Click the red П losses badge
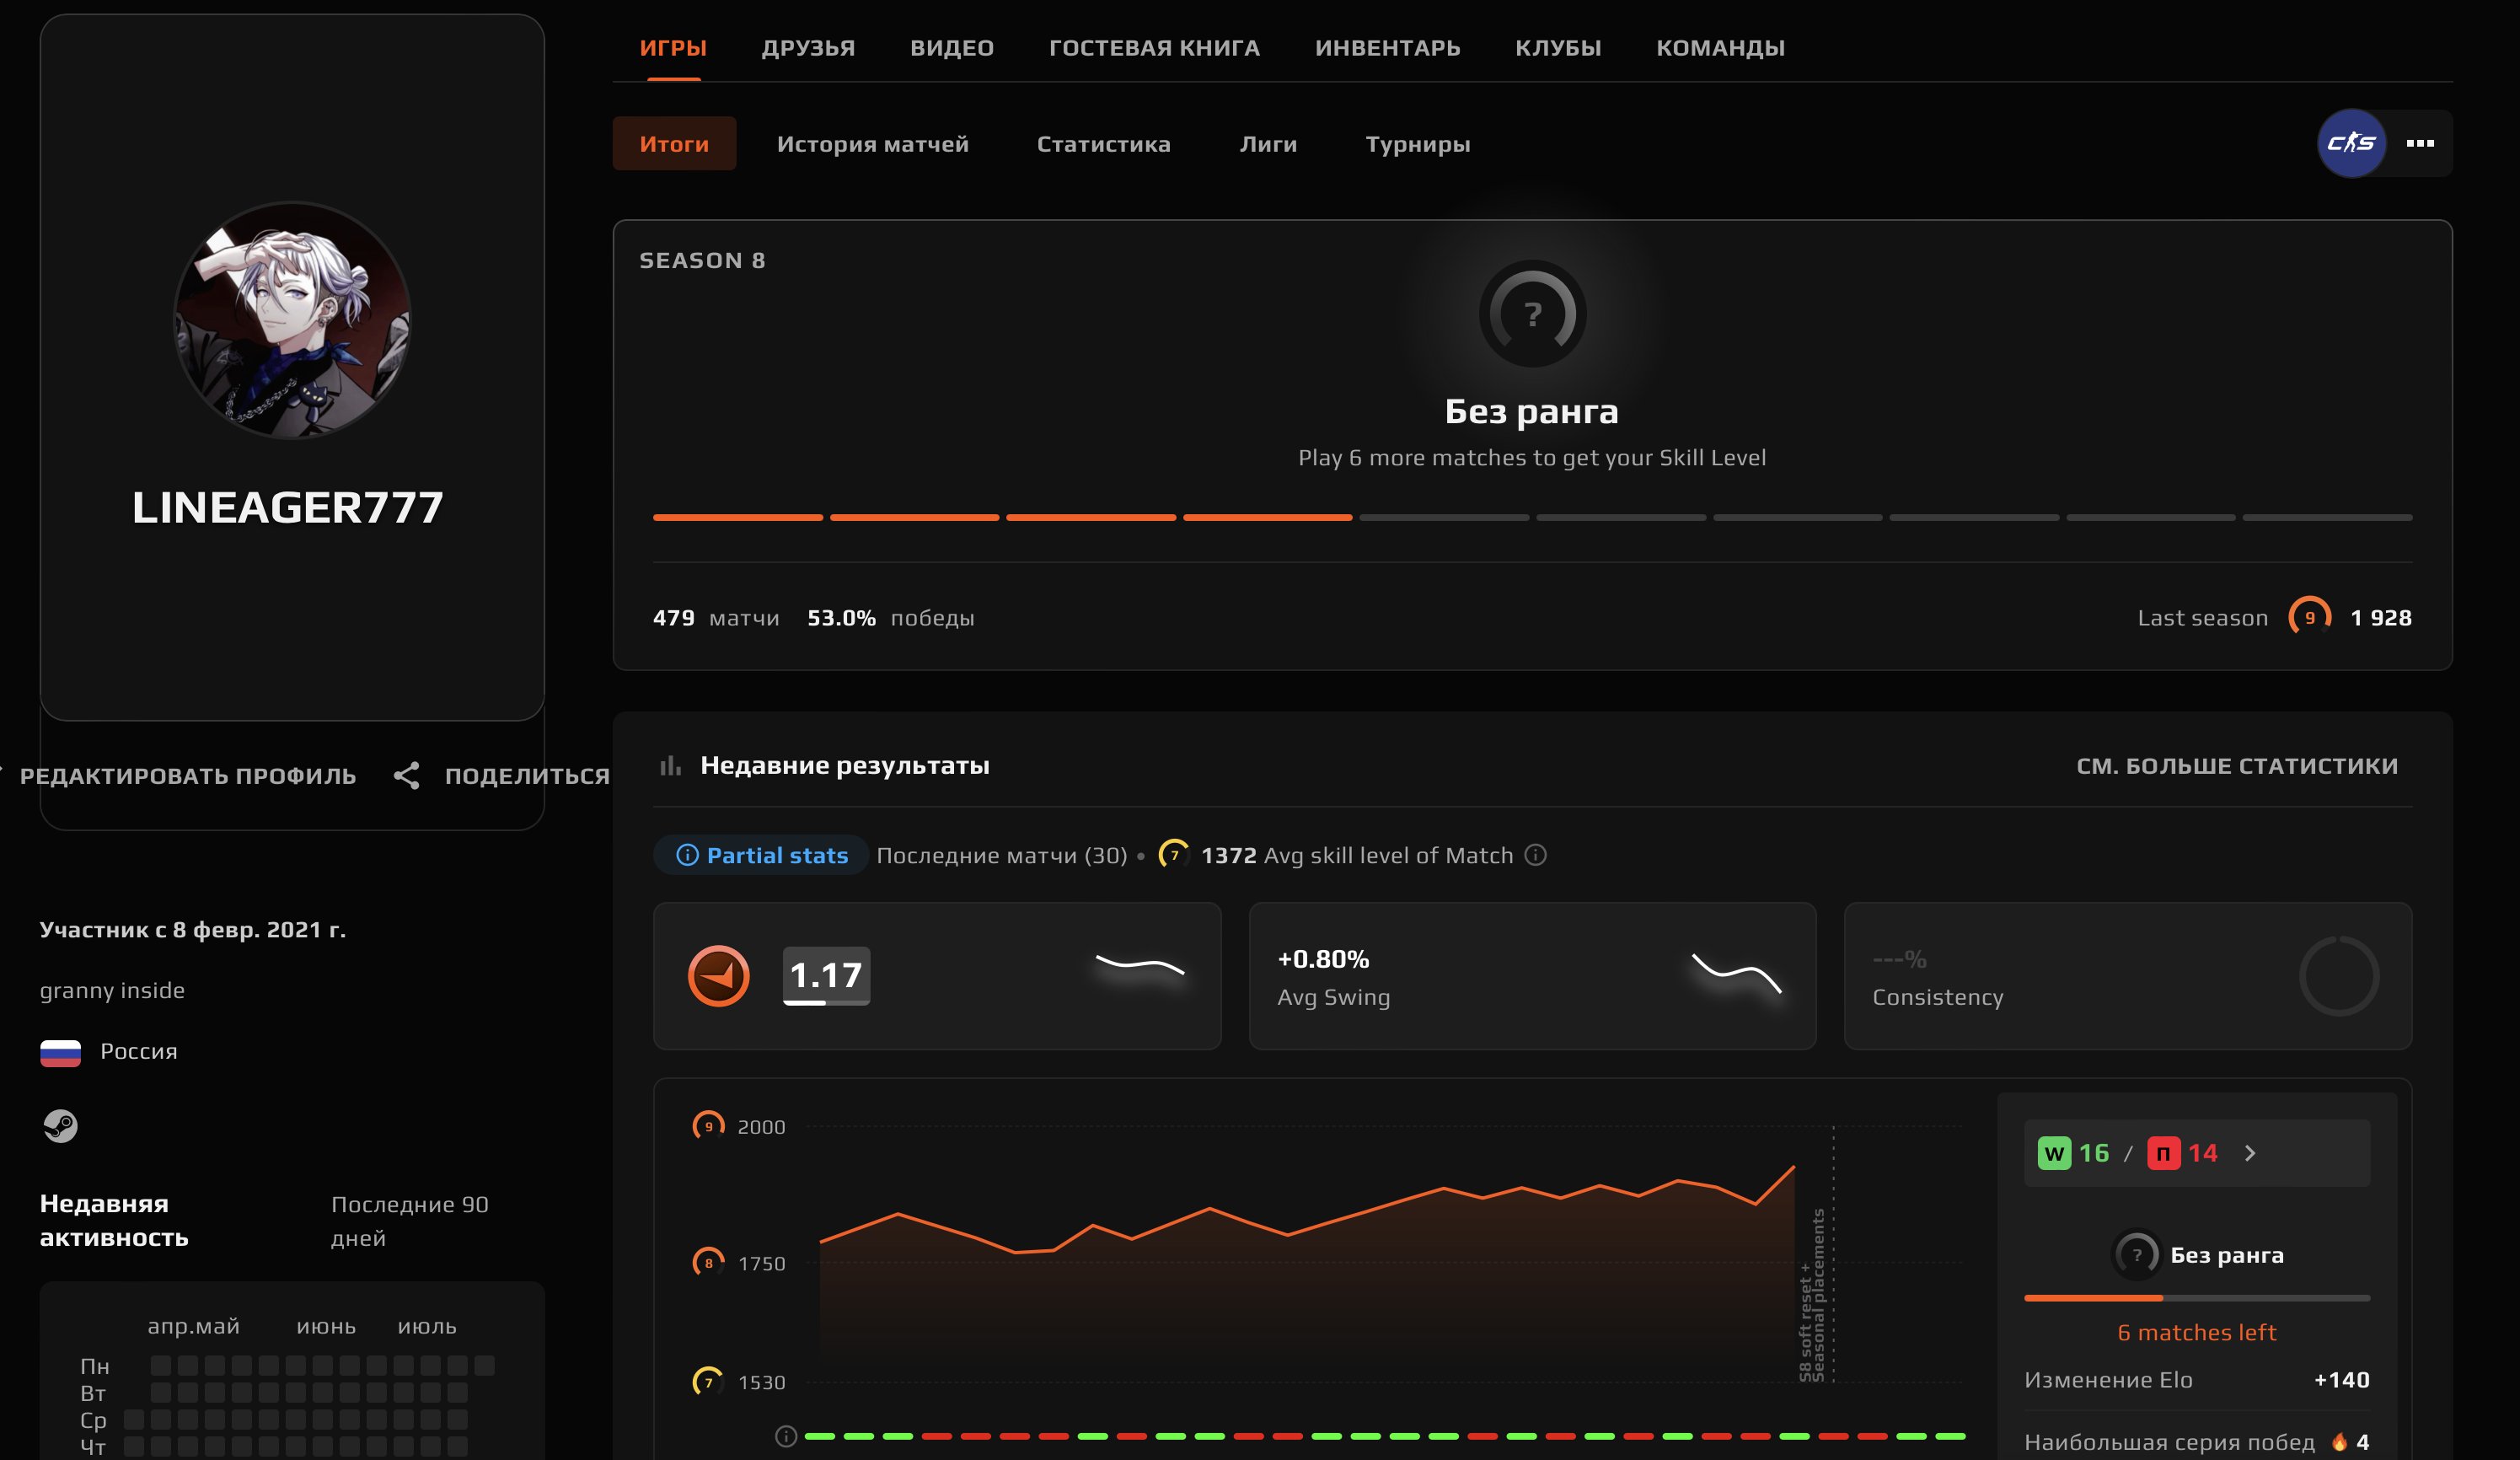This screenshot has height=1460, width=2520. (x=2163, y=1153)
